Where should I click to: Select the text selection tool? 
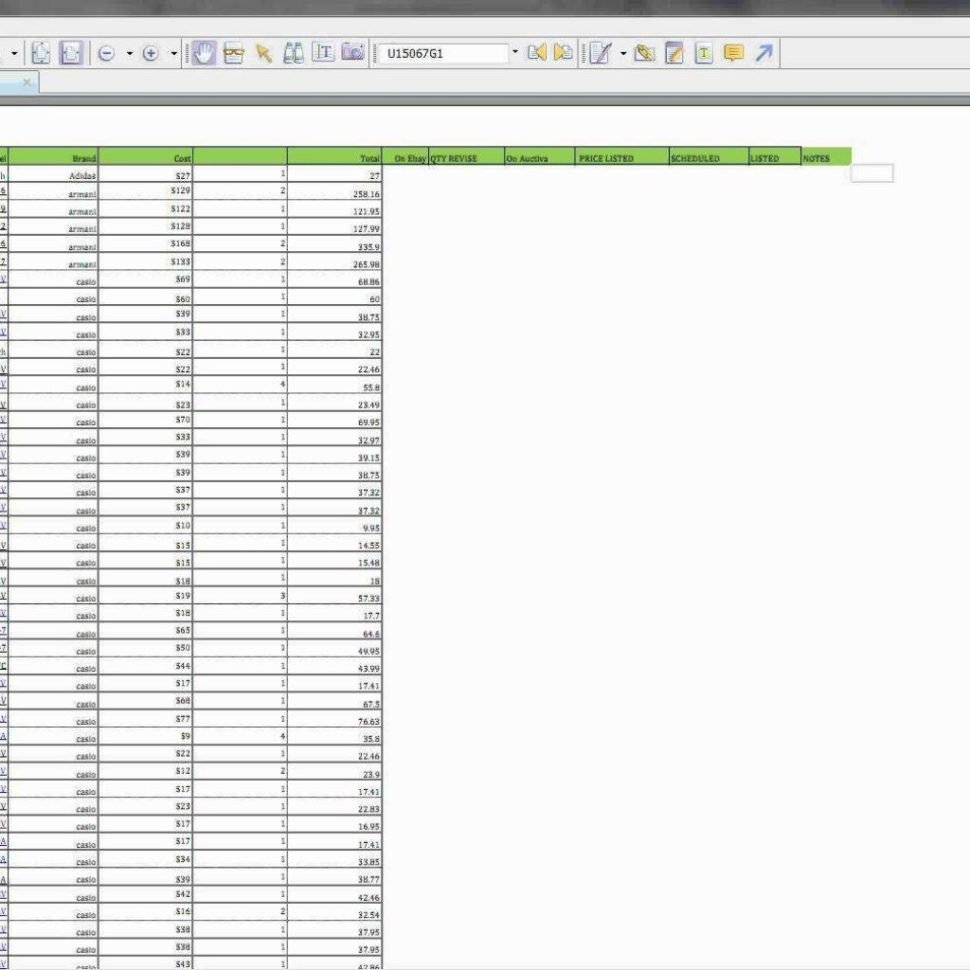pos(321,52)
